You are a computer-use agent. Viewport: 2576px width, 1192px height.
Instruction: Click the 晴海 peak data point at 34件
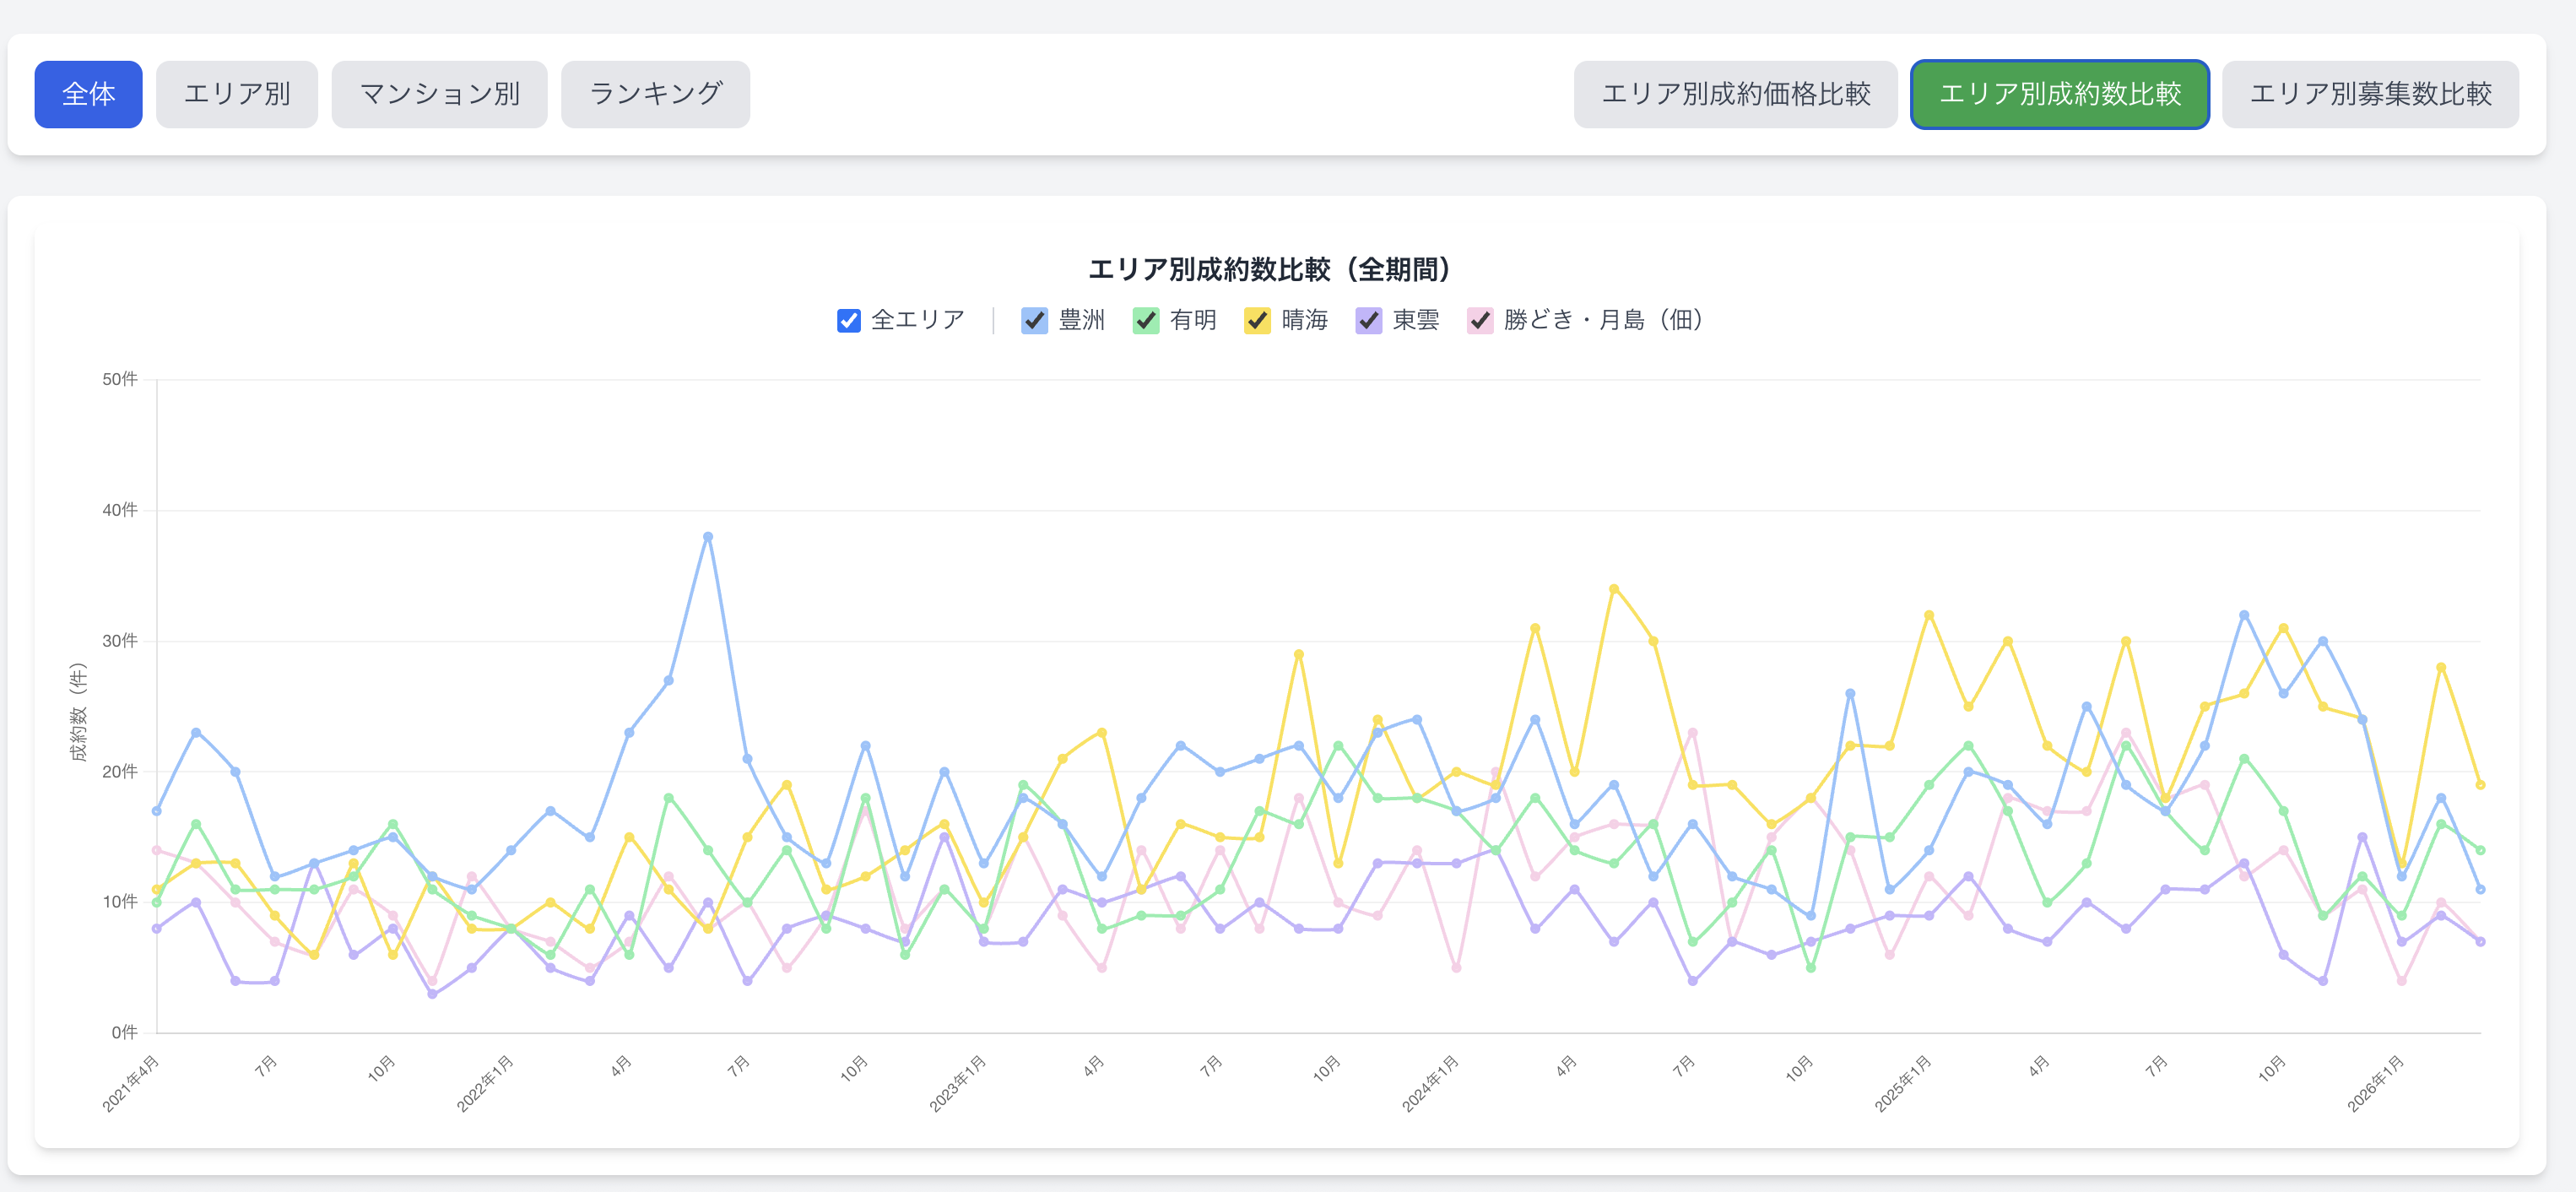pyautogui.click(x=1614, y=589)
